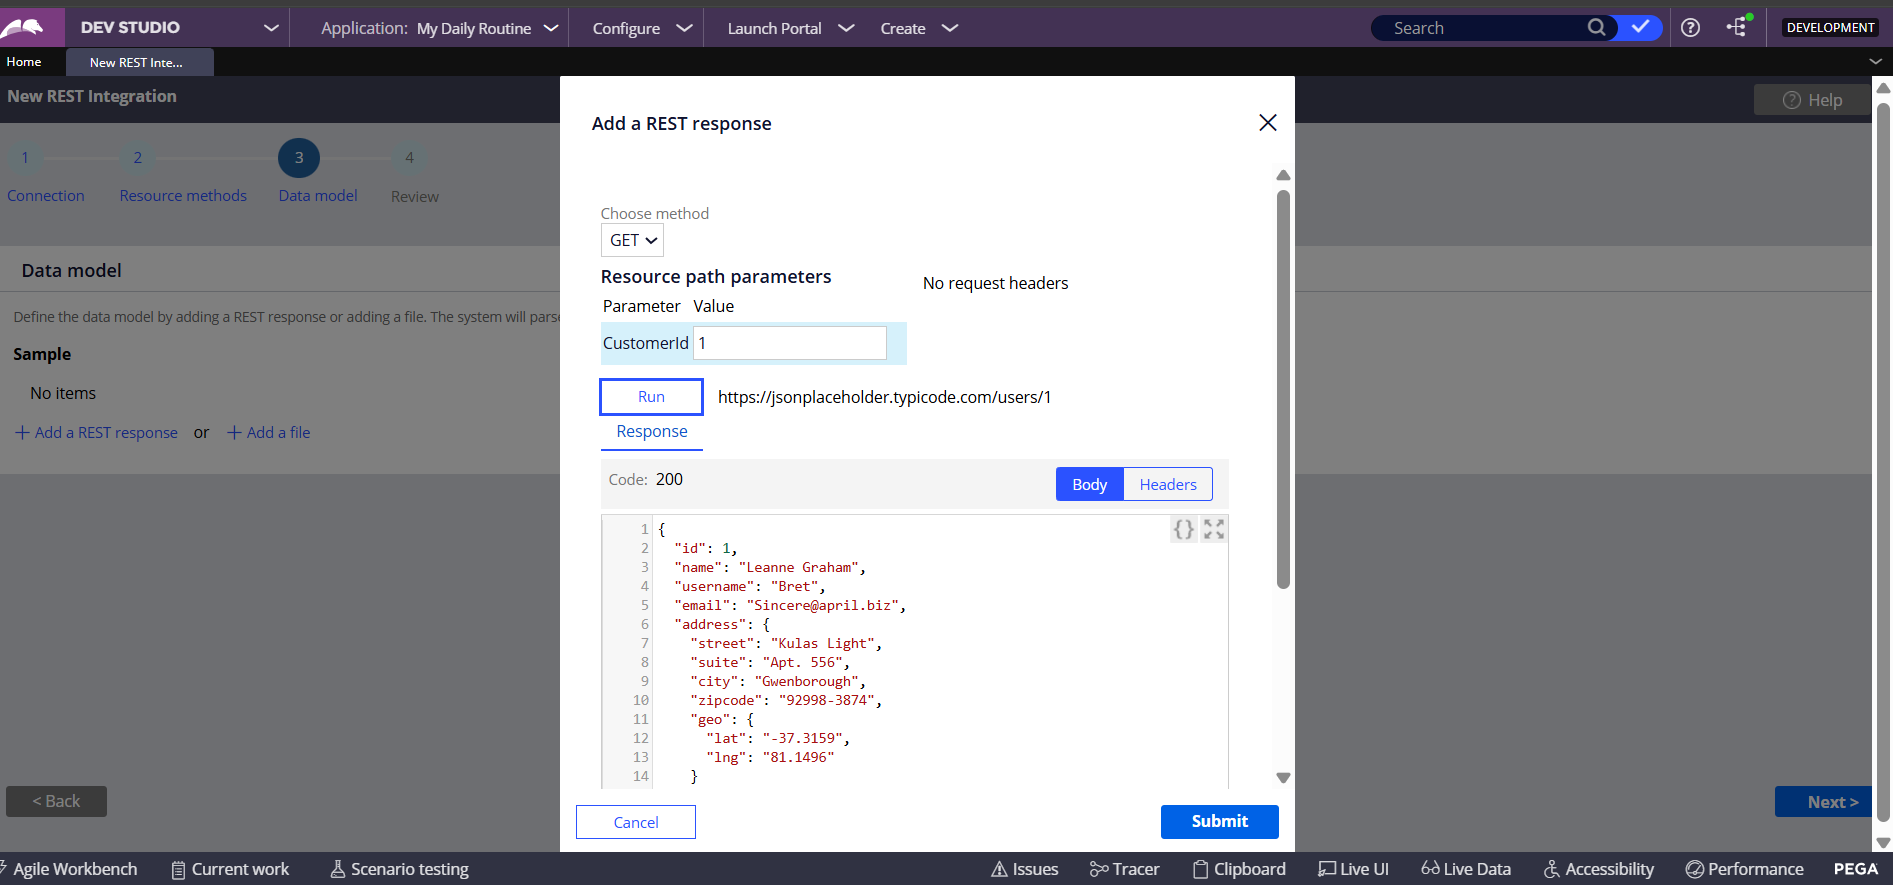
Task: Open Tracer from the bottom toolbar
Action: point(1124,869)
